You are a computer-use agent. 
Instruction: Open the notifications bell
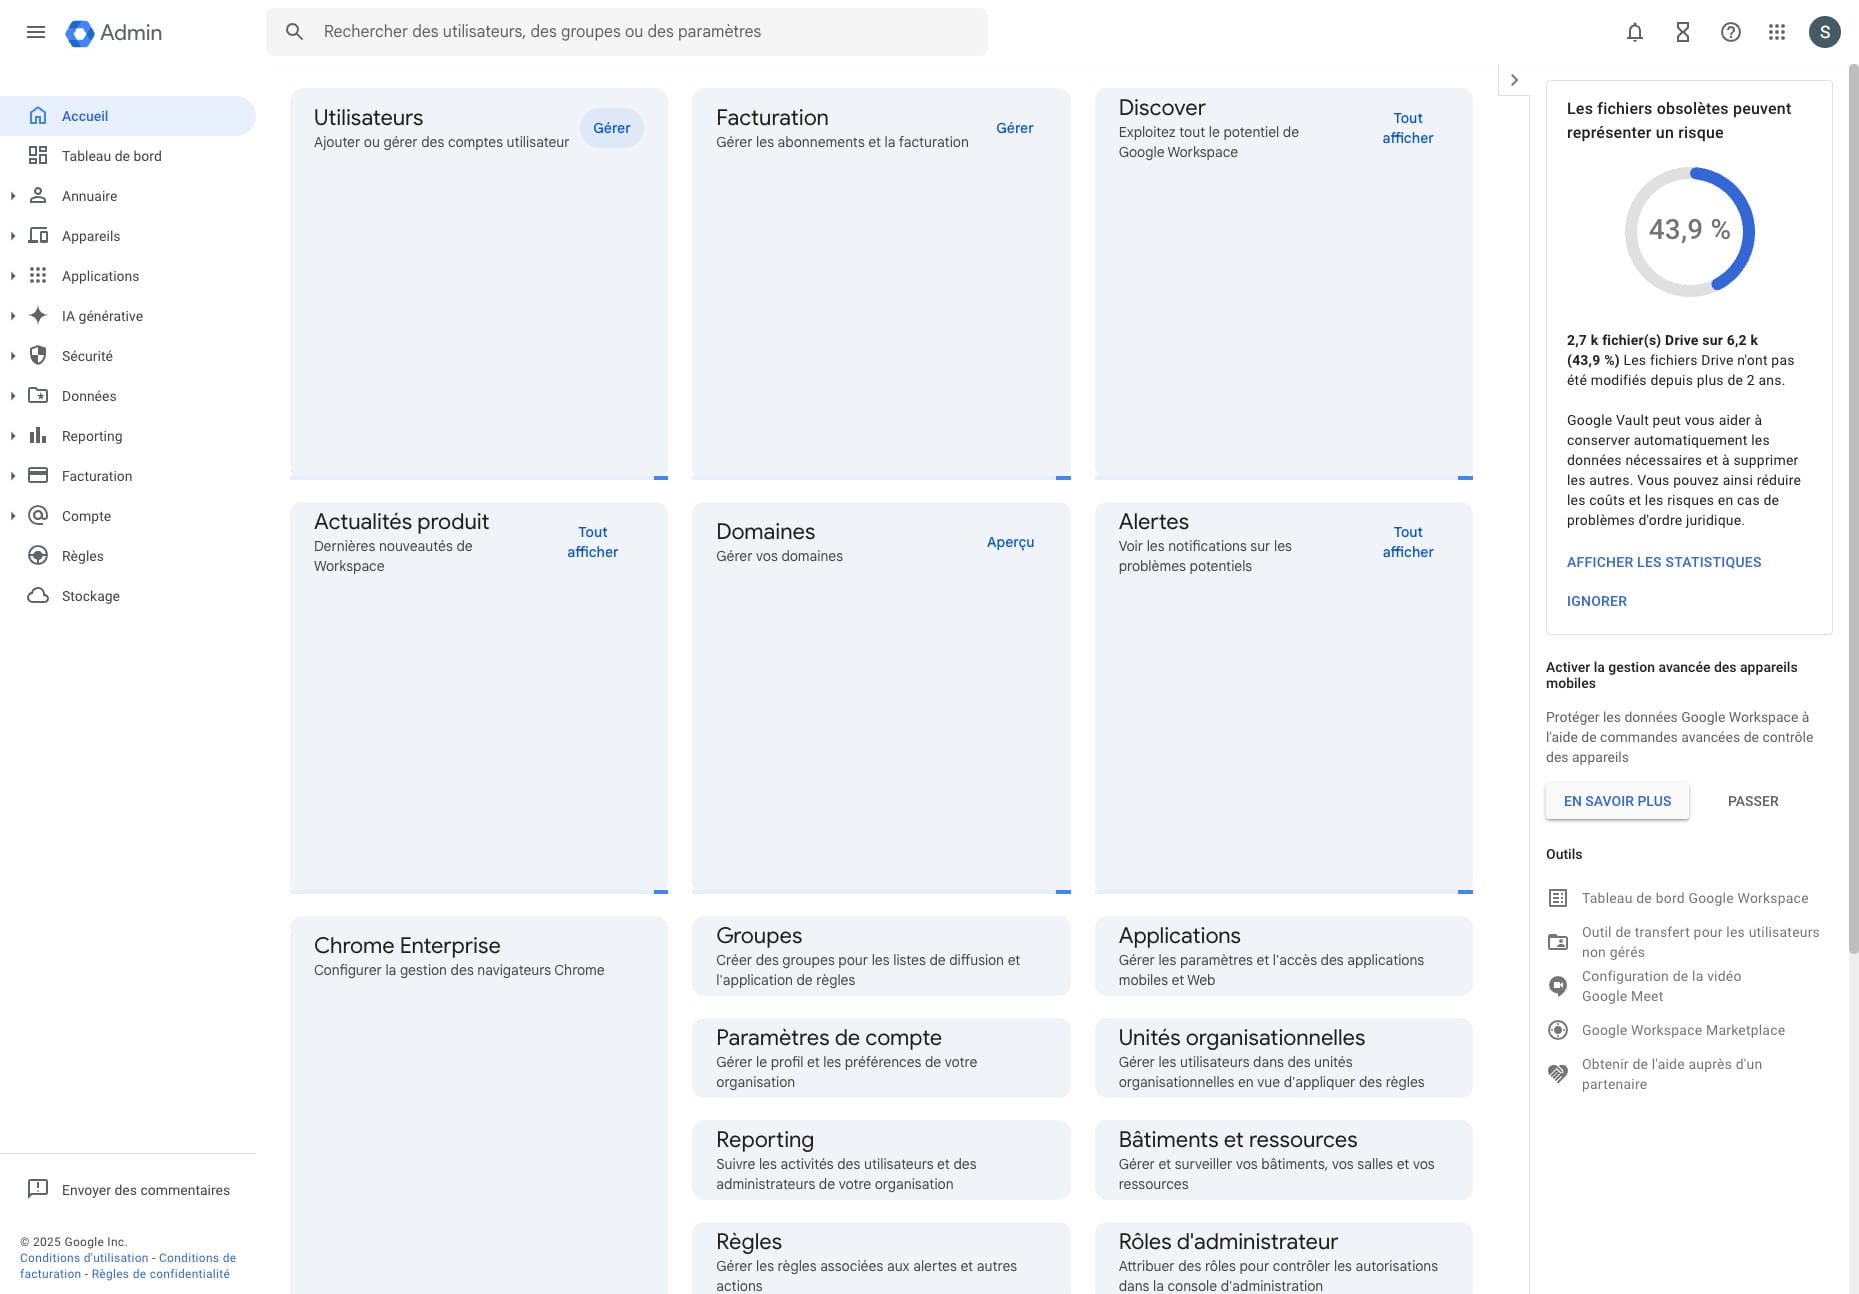[1635, 32]
